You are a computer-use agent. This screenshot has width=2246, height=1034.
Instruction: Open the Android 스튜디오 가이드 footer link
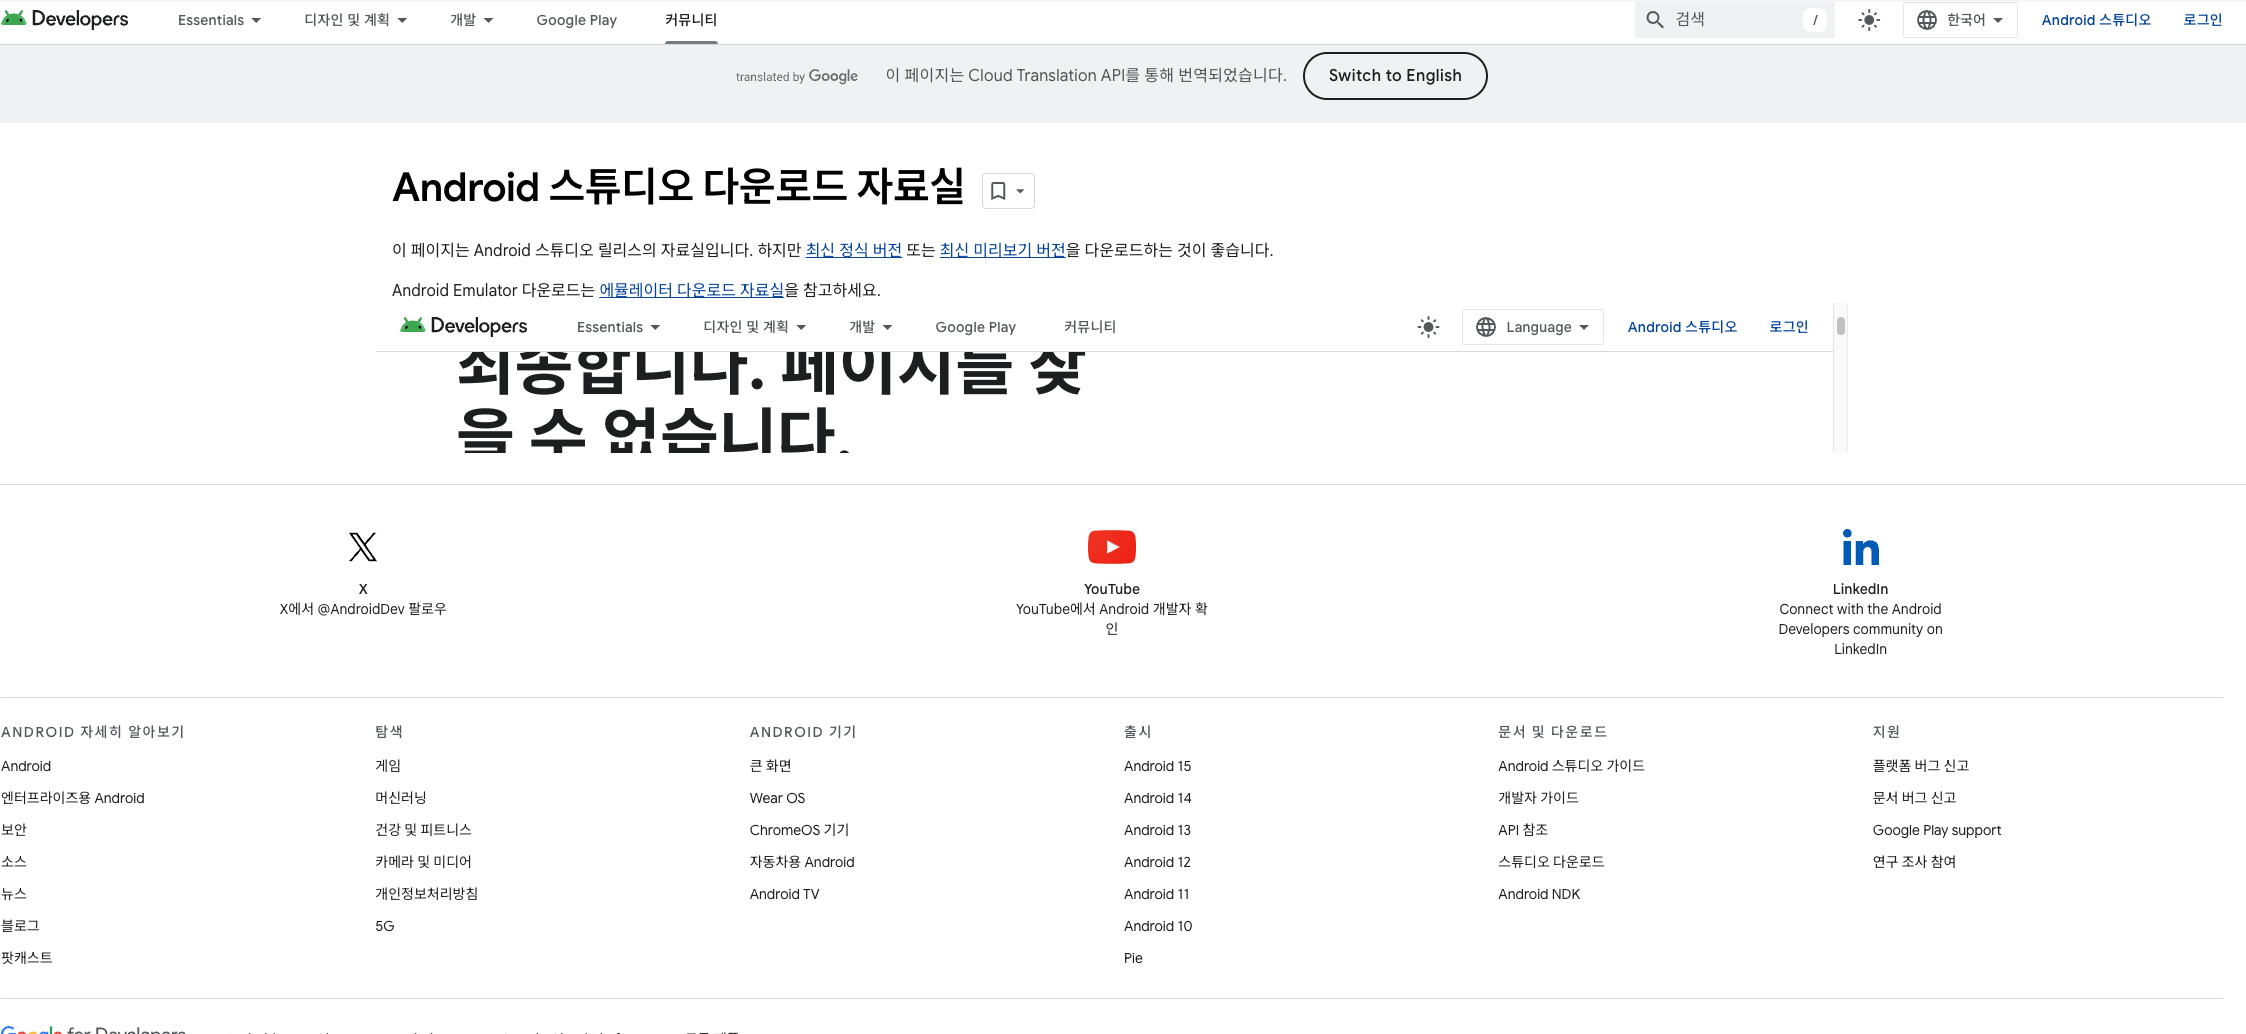tap(1571, 766)
